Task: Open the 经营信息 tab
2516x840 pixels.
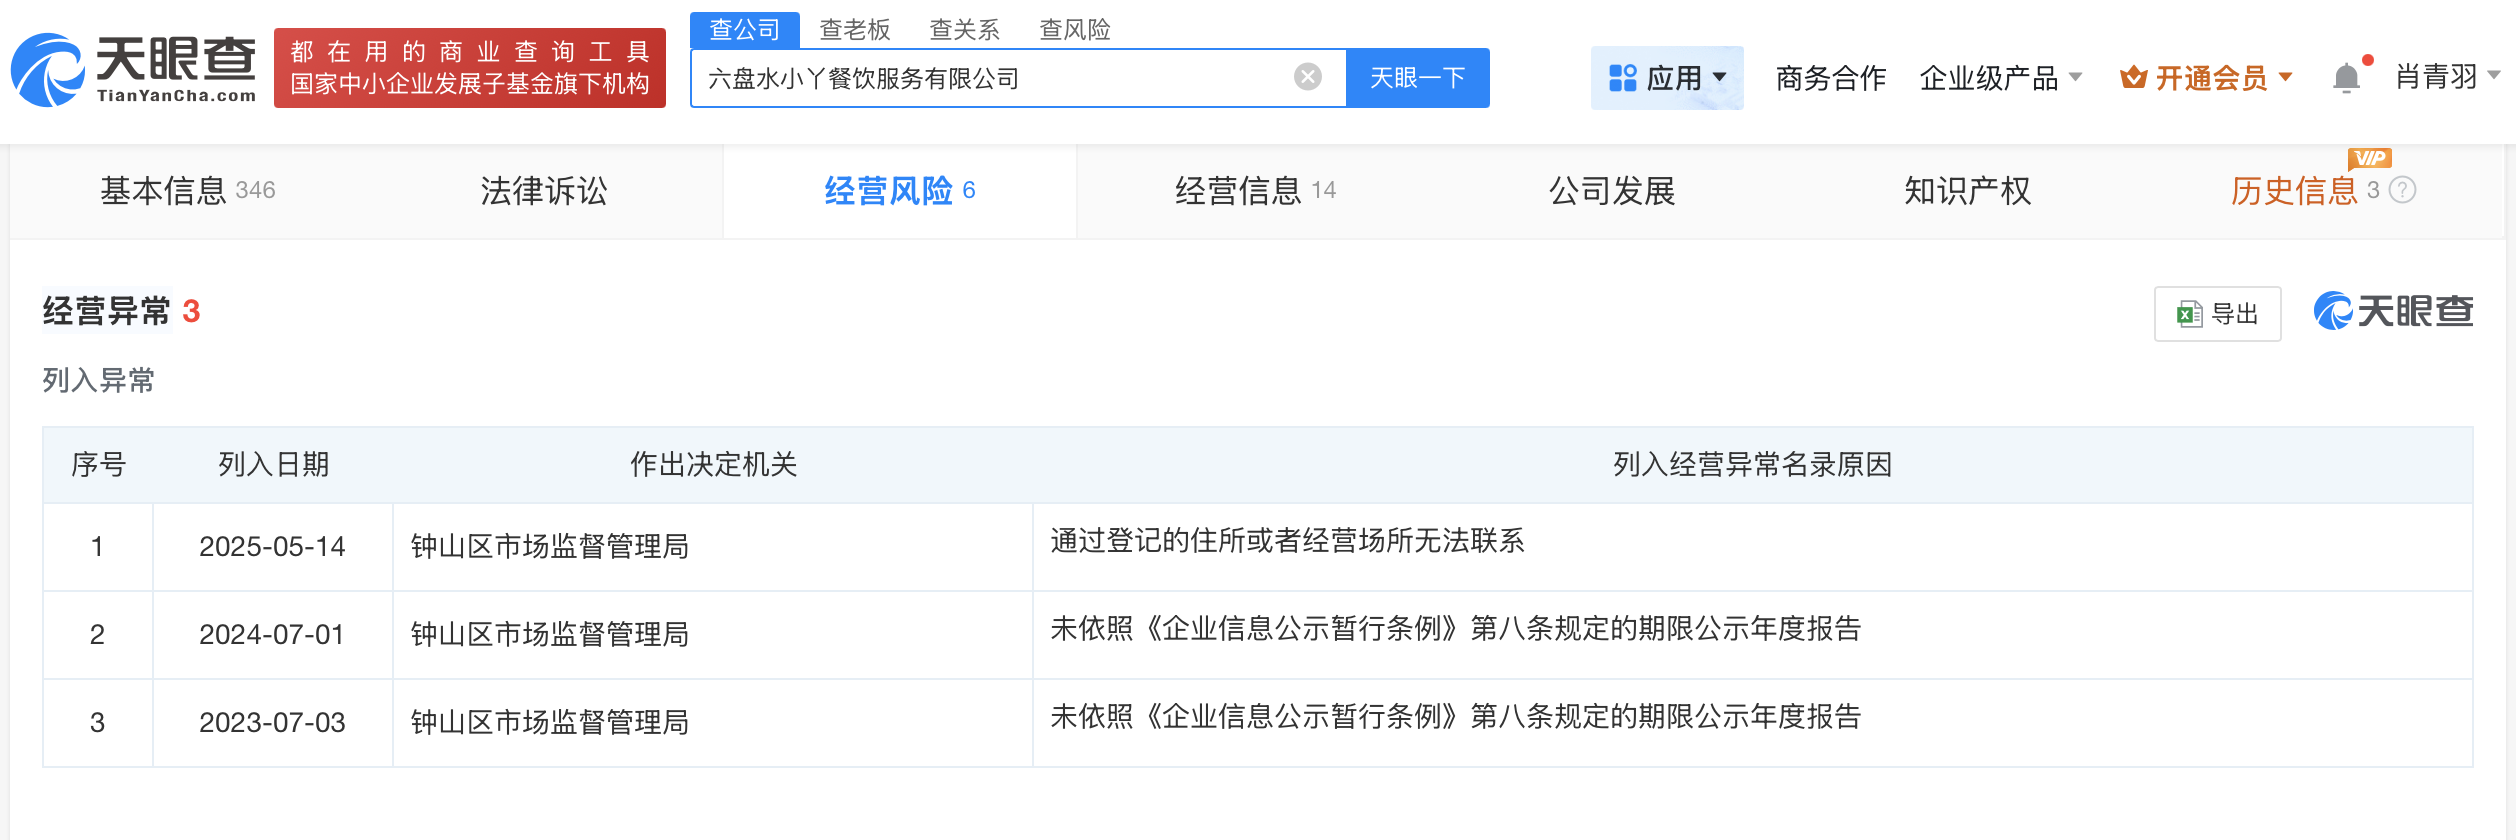Action: (x=1255, y=190)
